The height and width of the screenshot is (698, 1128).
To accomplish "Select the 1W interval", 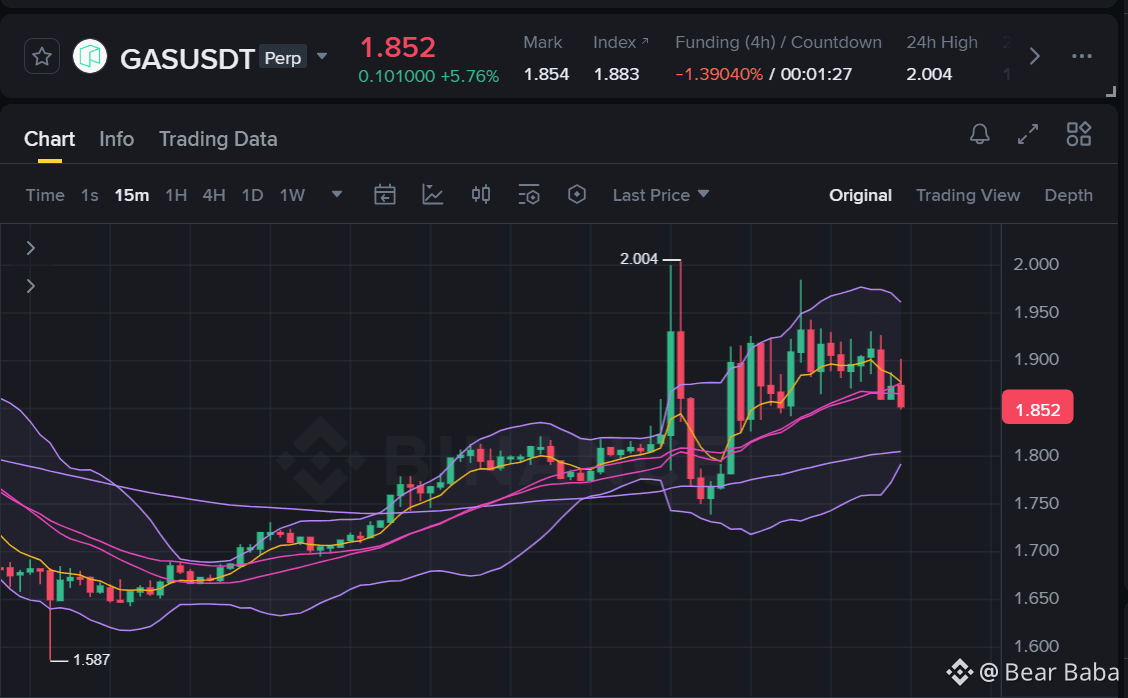I will tap(292, 195).
